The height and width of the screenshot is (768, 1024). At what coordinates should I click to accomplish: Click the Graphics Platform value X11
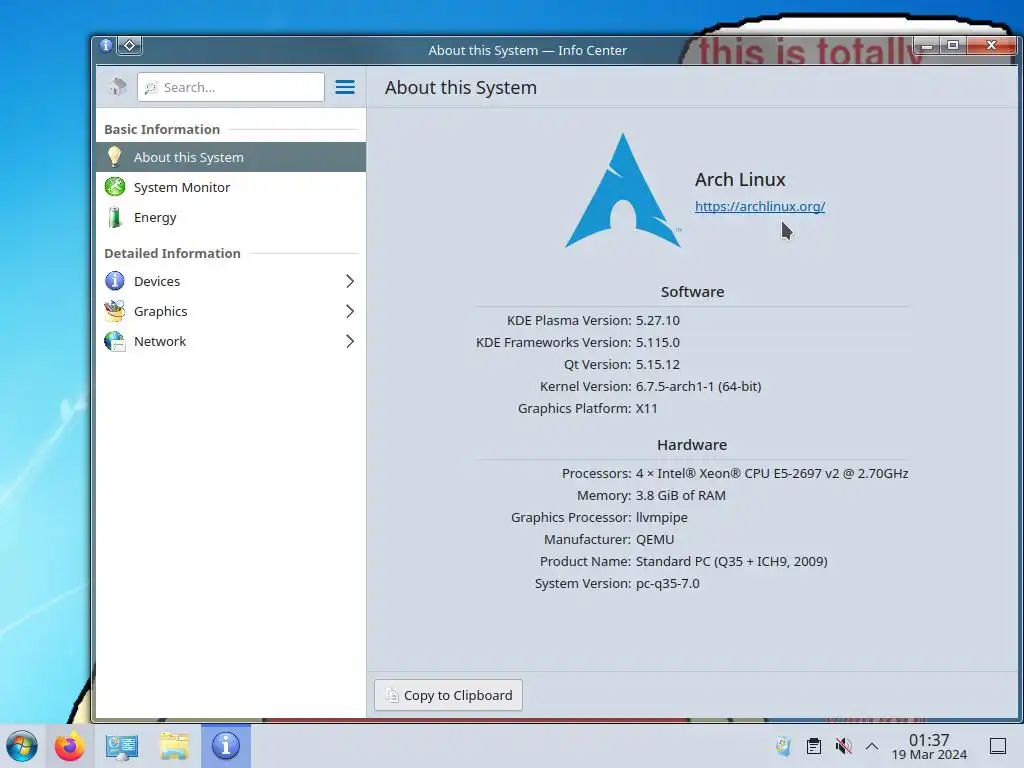tap(647, 409)
